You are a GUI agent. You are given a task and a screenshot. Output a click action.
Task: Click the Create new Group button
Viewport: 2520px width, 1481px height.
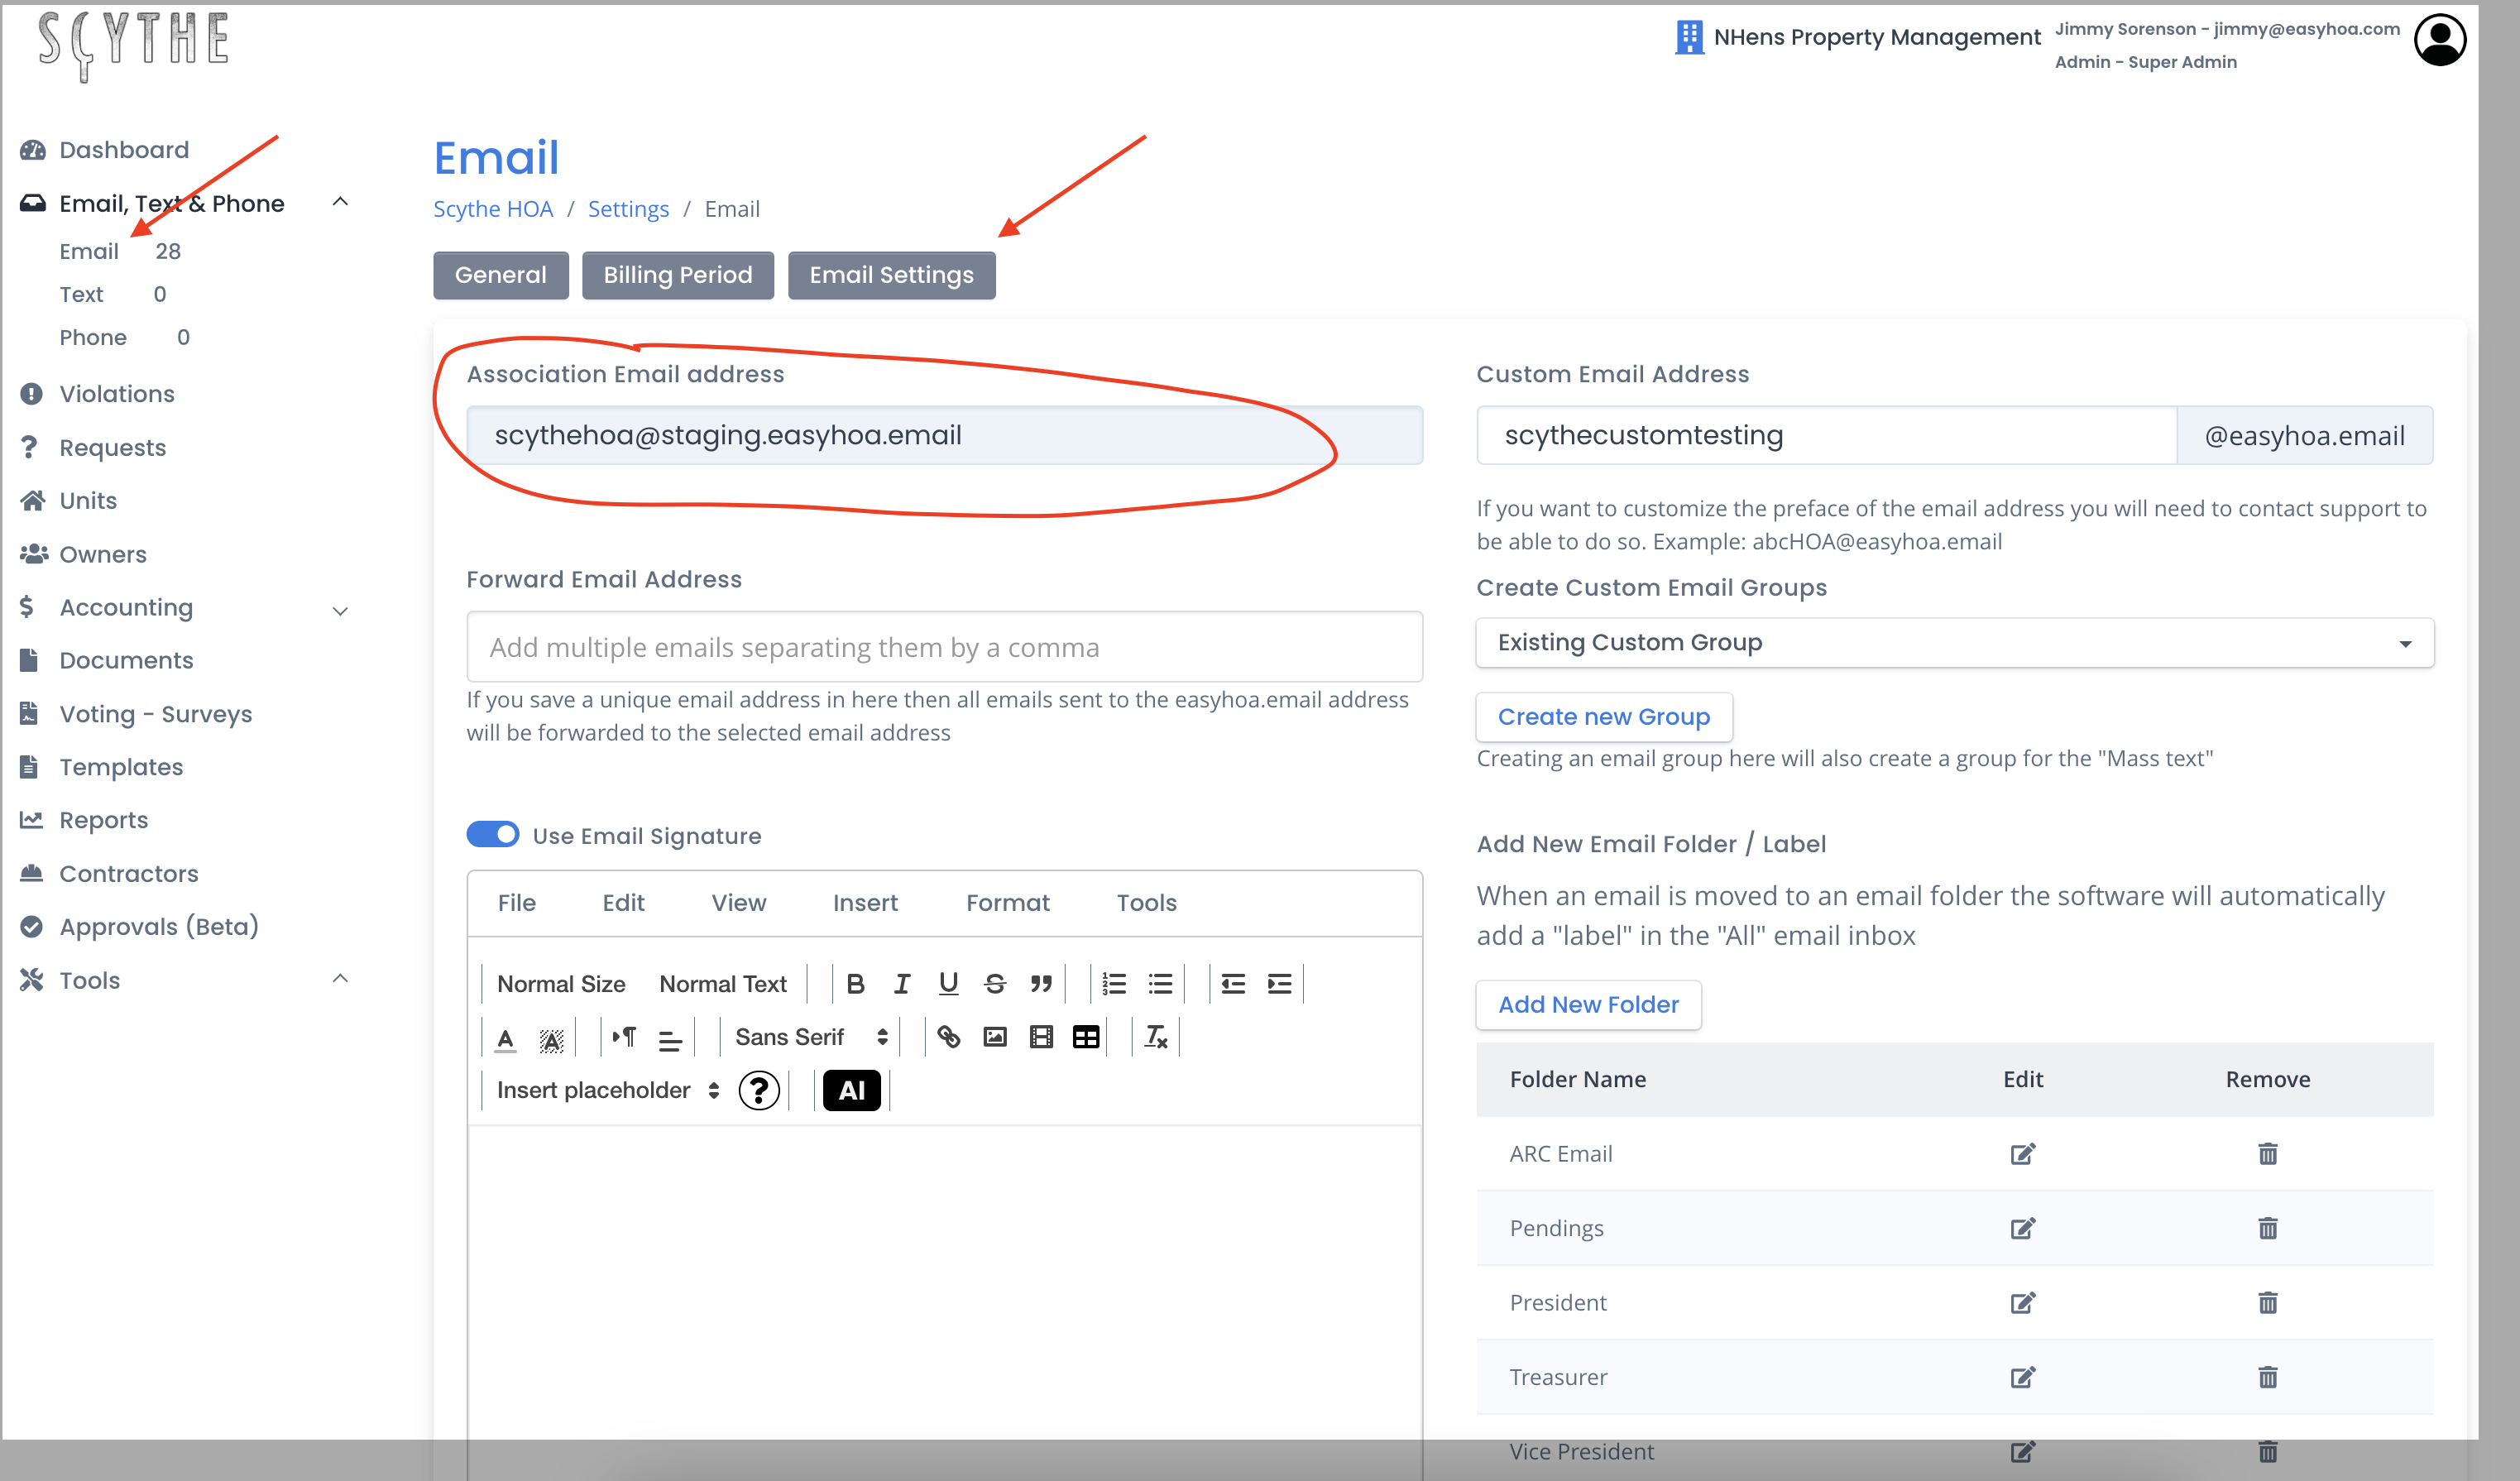pos(1604,717)
